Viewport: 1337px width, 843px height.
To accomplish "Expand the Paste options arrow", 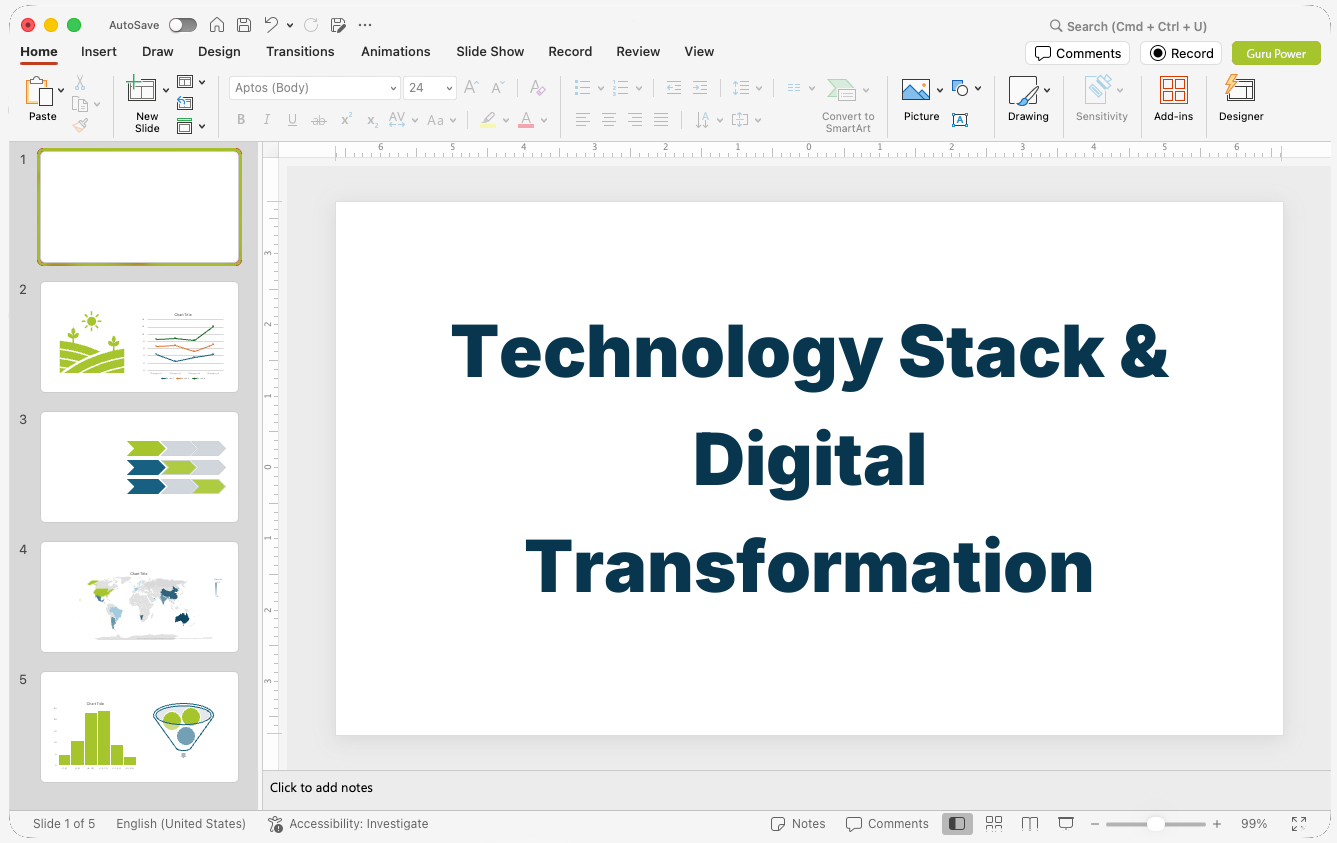I will tap(61, 91).
